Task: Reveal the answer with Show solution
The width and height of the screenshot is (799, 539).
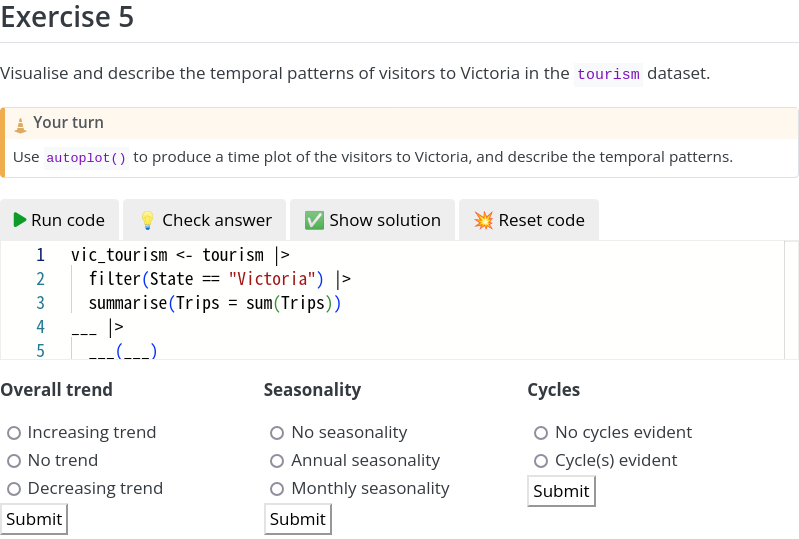Action: (372, 220)
